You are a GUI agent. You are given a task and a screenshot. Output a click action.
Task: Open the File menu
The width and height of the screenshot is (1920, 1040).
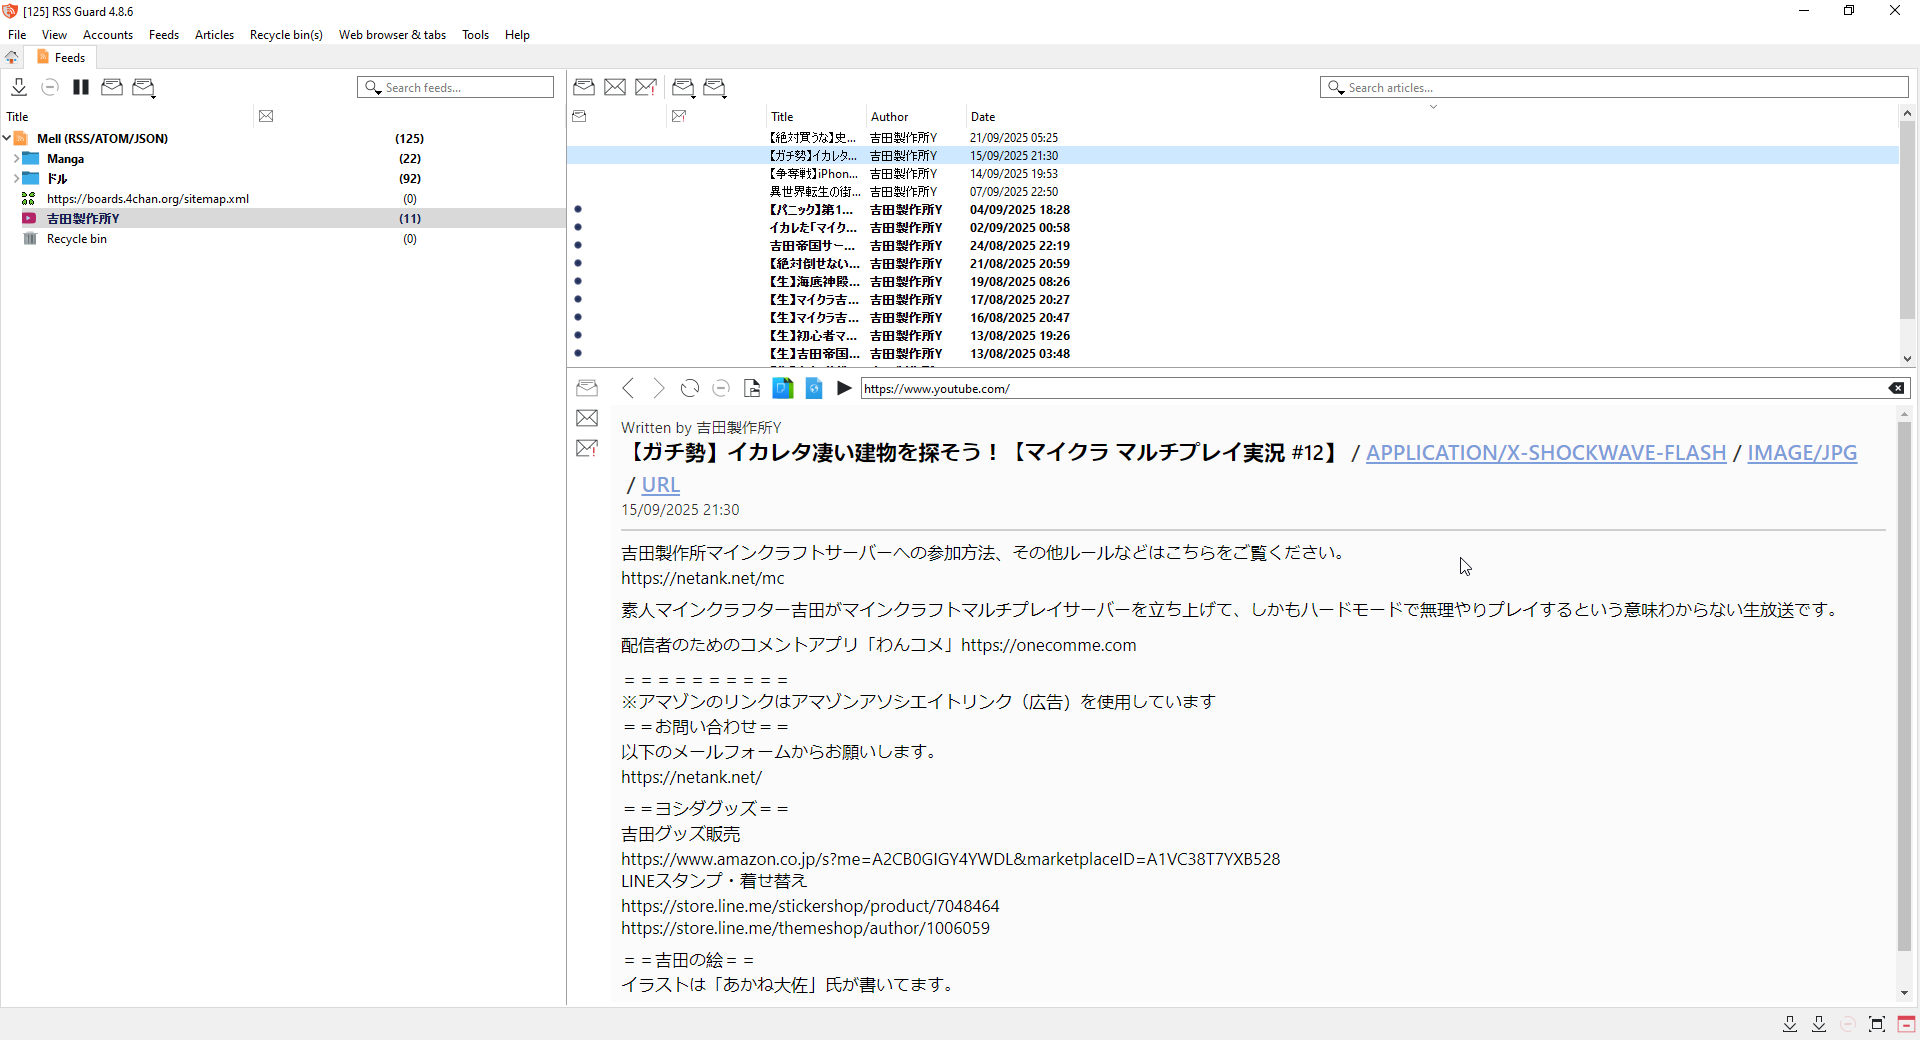[17, 34]
